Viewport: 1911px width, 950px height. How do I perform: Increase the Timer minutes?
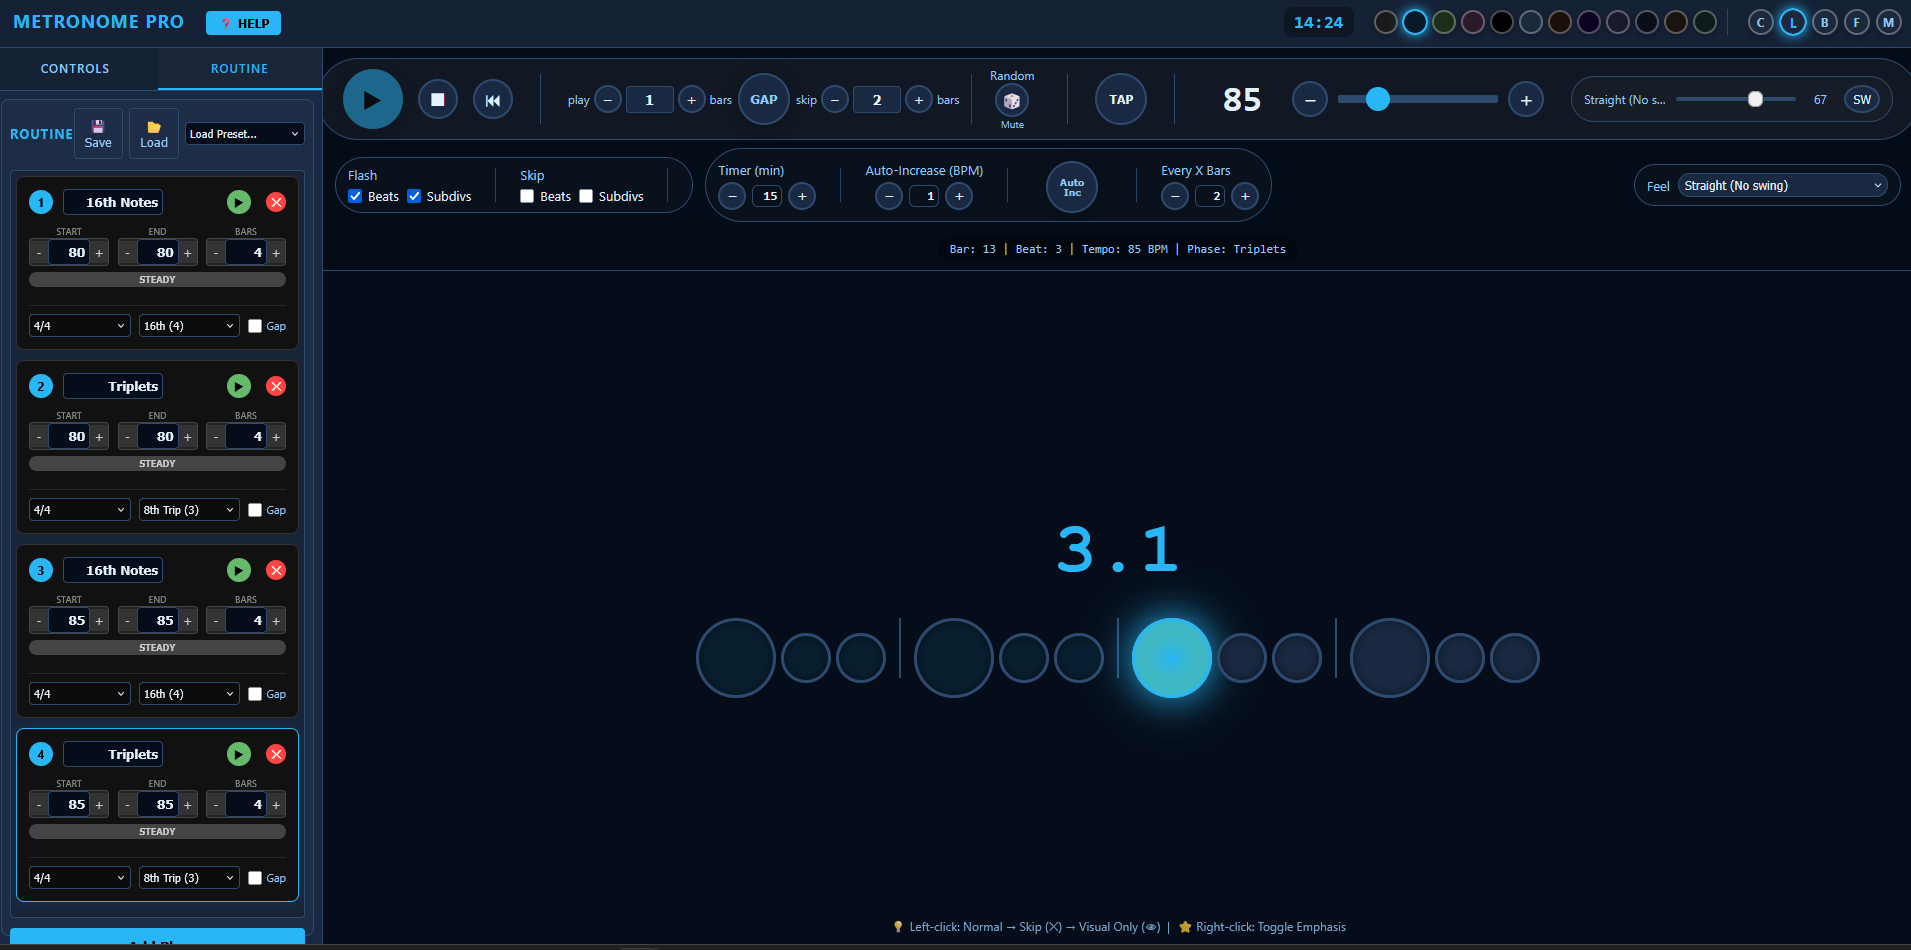click(802, 196)
